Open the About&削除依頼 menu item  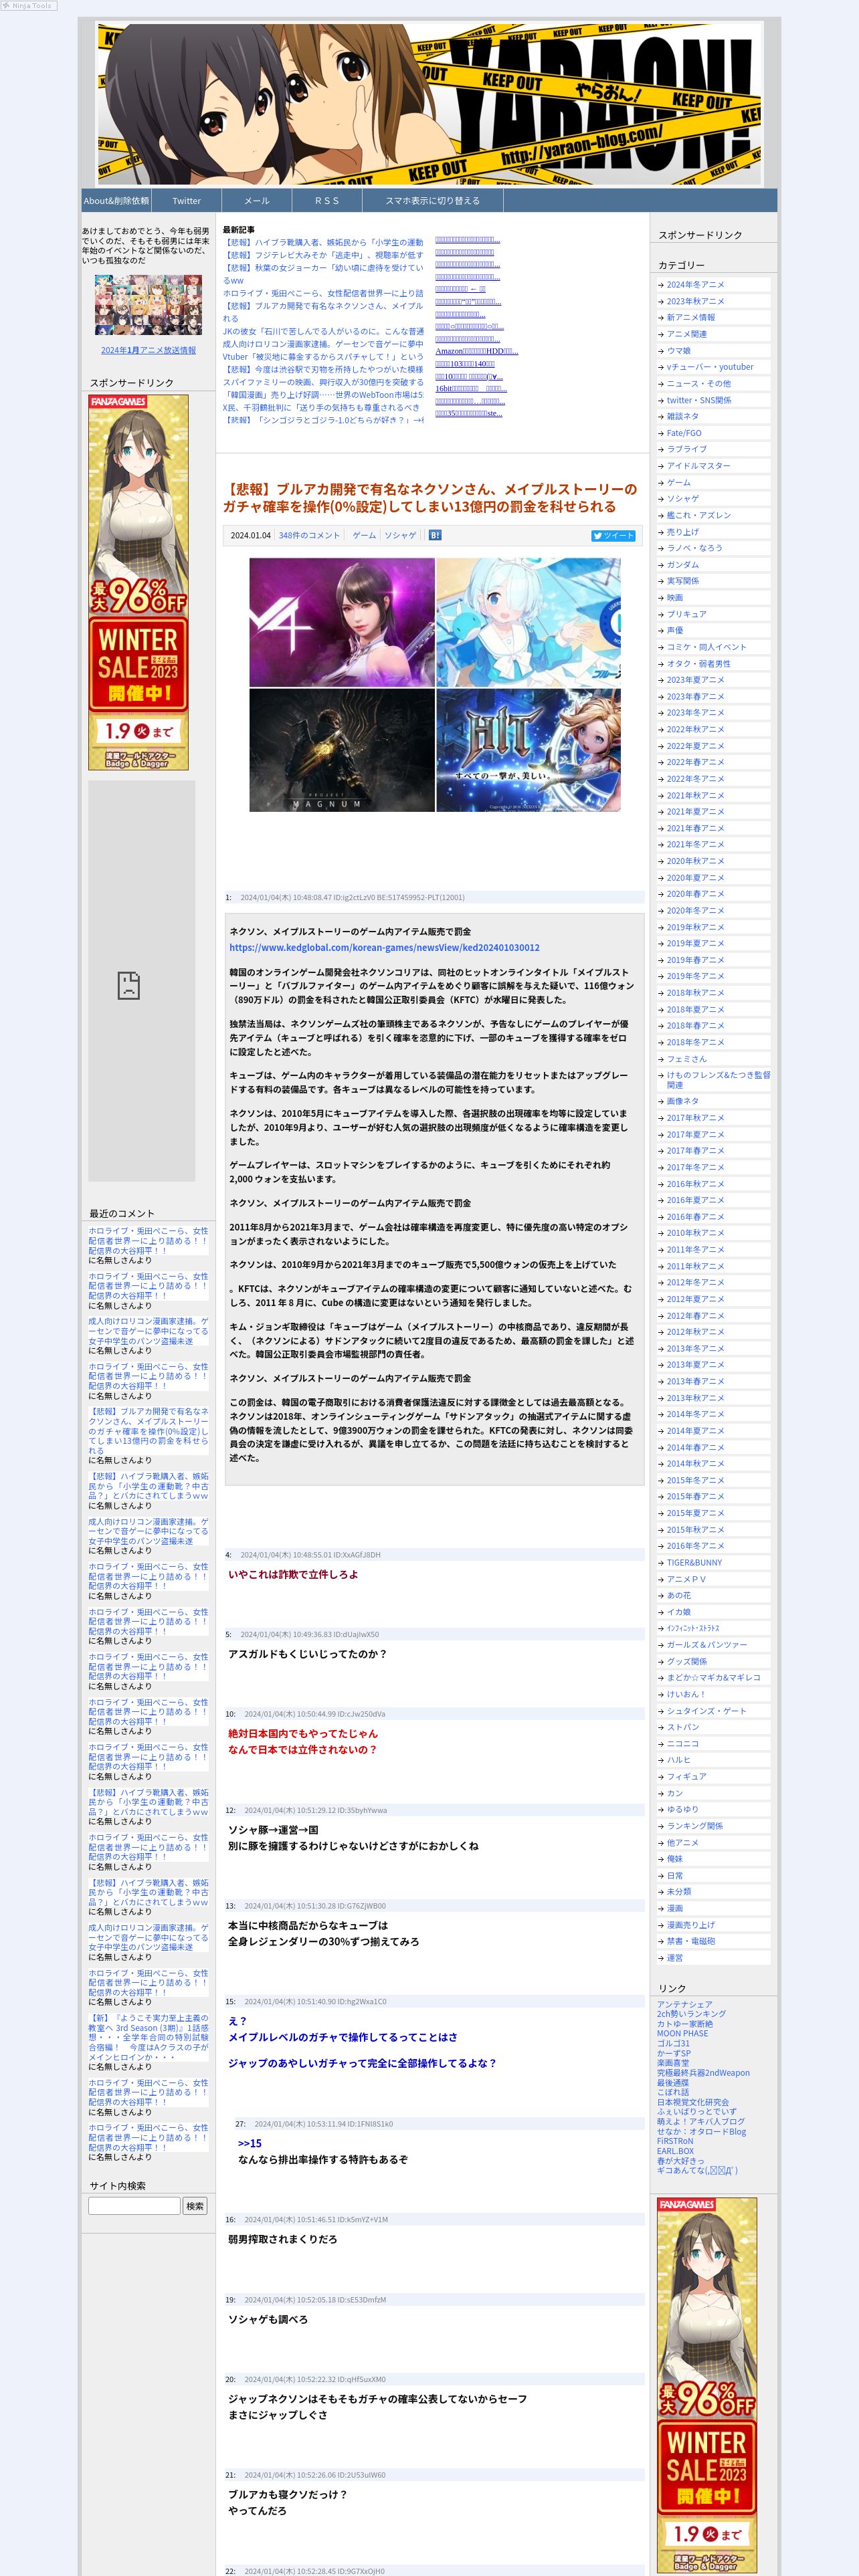[116, 200]
